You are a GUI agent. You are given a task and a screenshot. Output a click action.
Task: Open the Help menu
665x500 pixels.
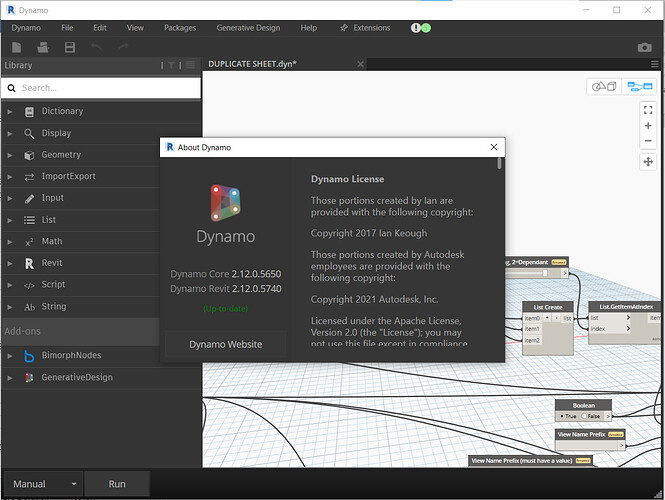(308, 28)
